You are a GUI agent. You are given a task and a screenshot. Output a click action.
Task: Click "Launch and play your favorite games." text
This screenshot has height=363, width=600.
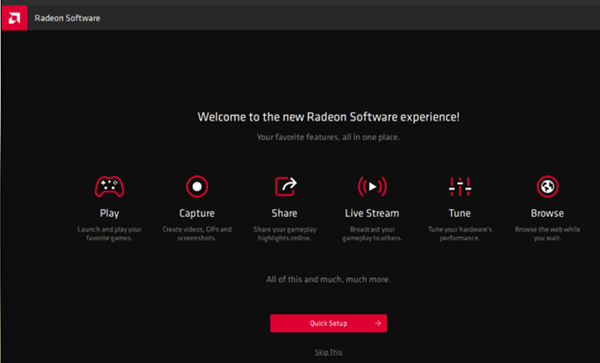[x=109, y=234]
